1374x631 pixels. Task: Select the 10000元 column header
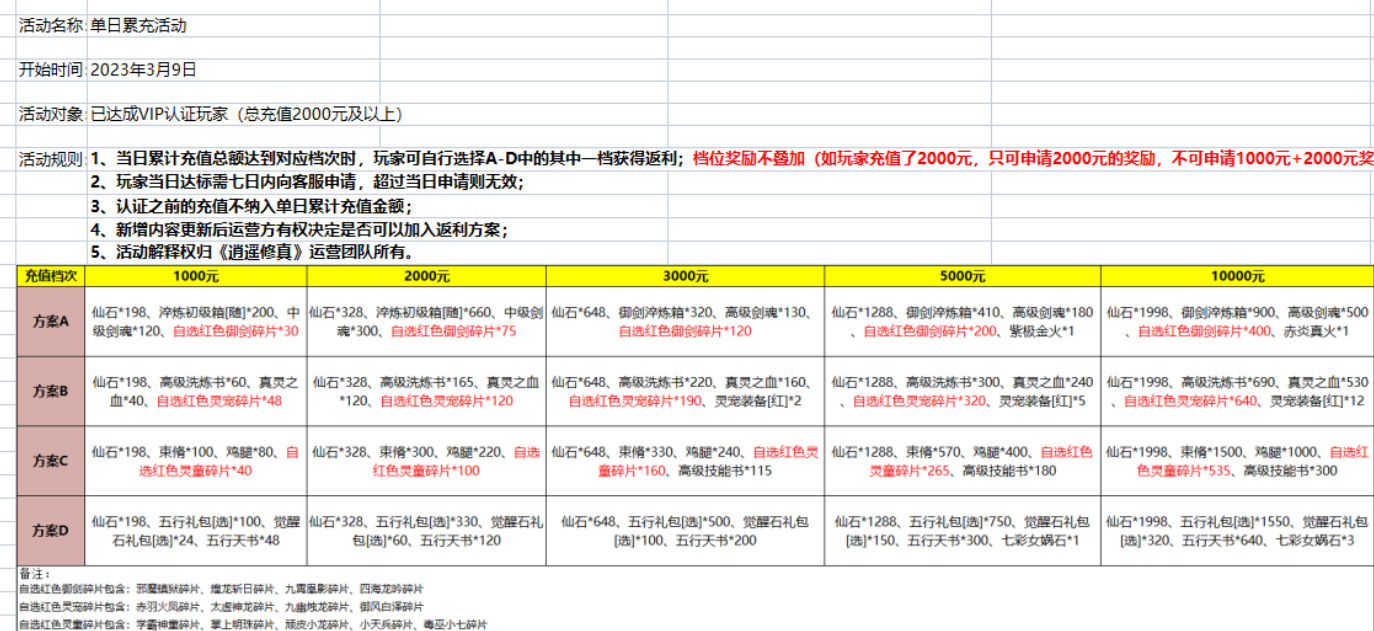tap(1237, 276)
